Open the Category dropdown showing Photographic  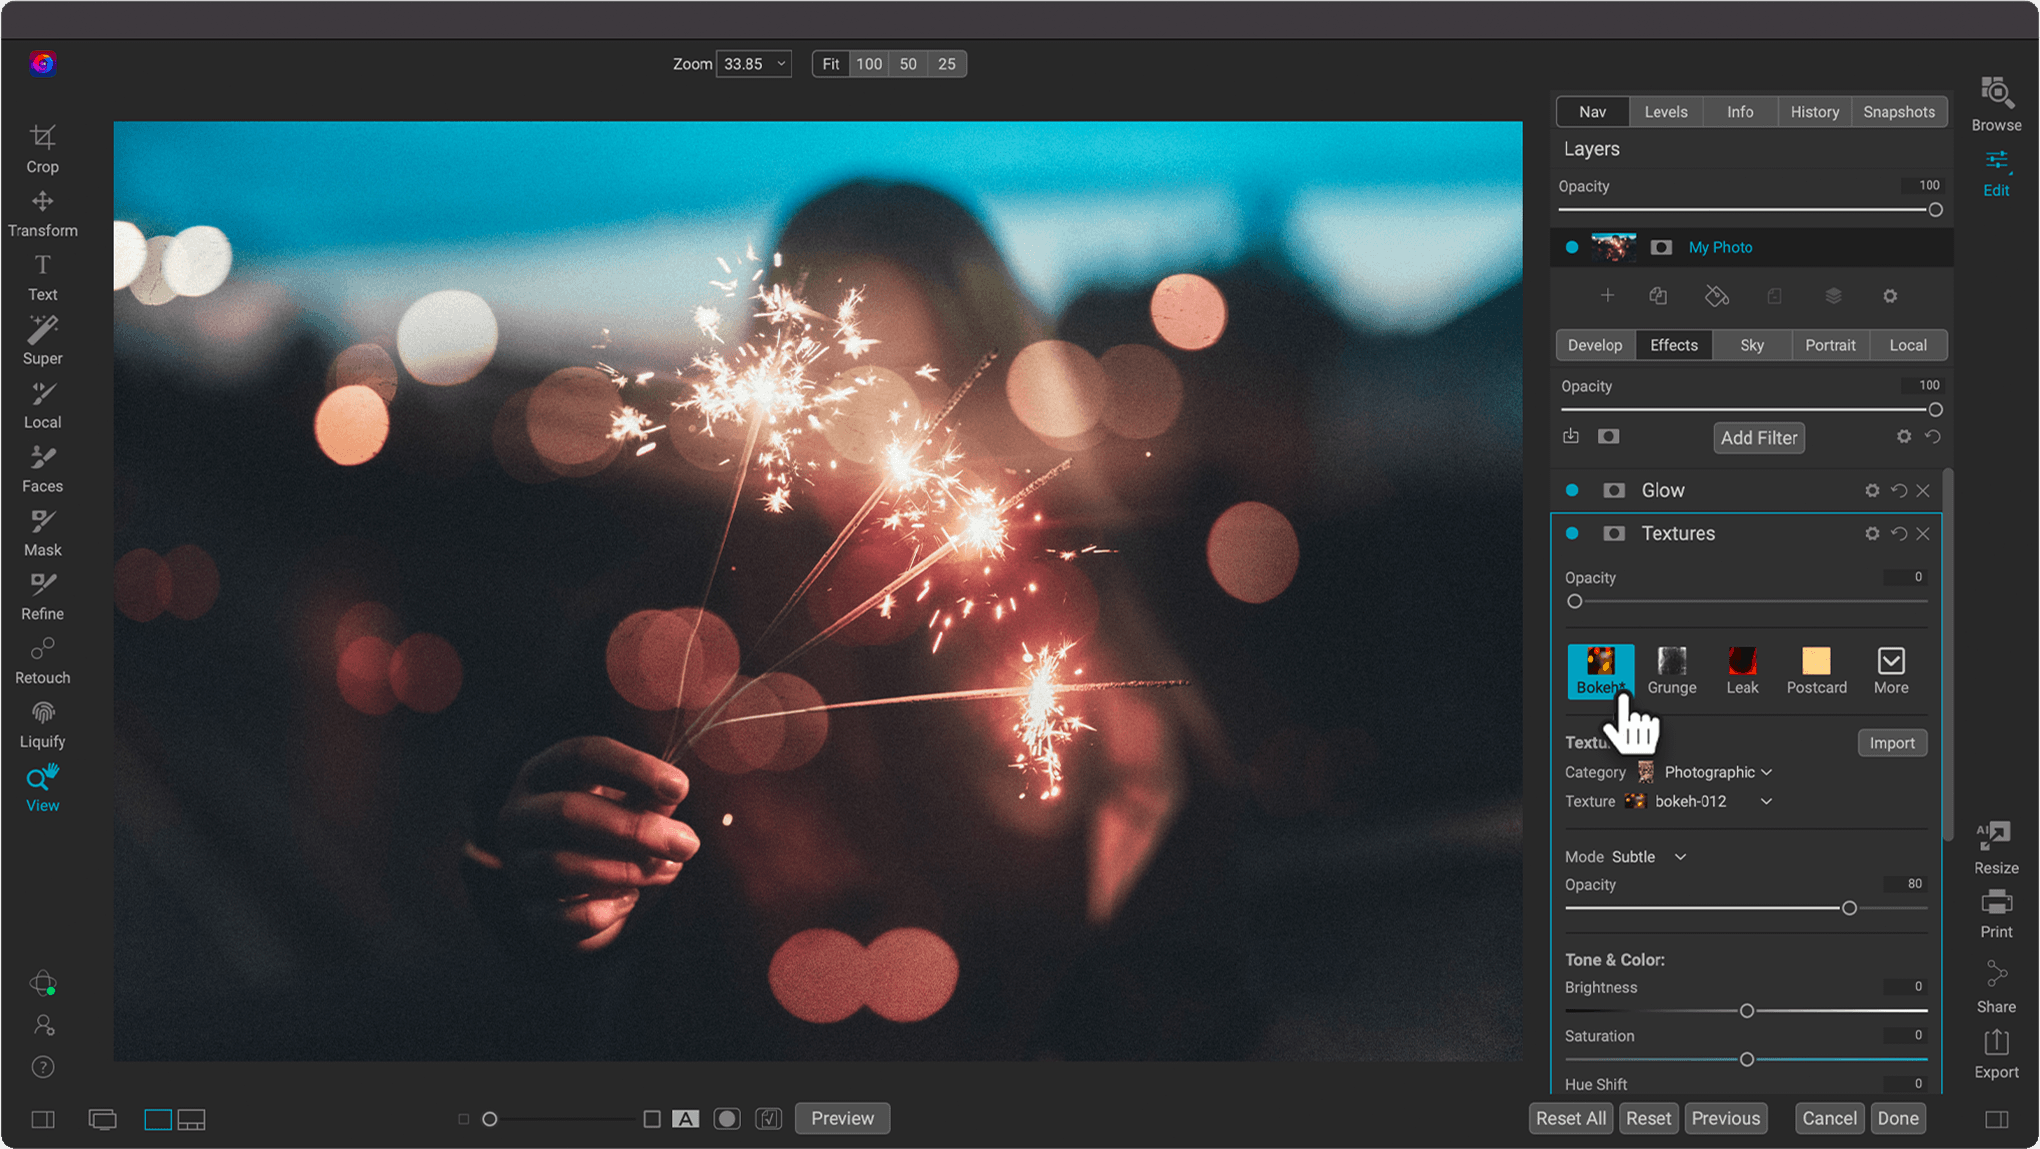coord(1712,772)
